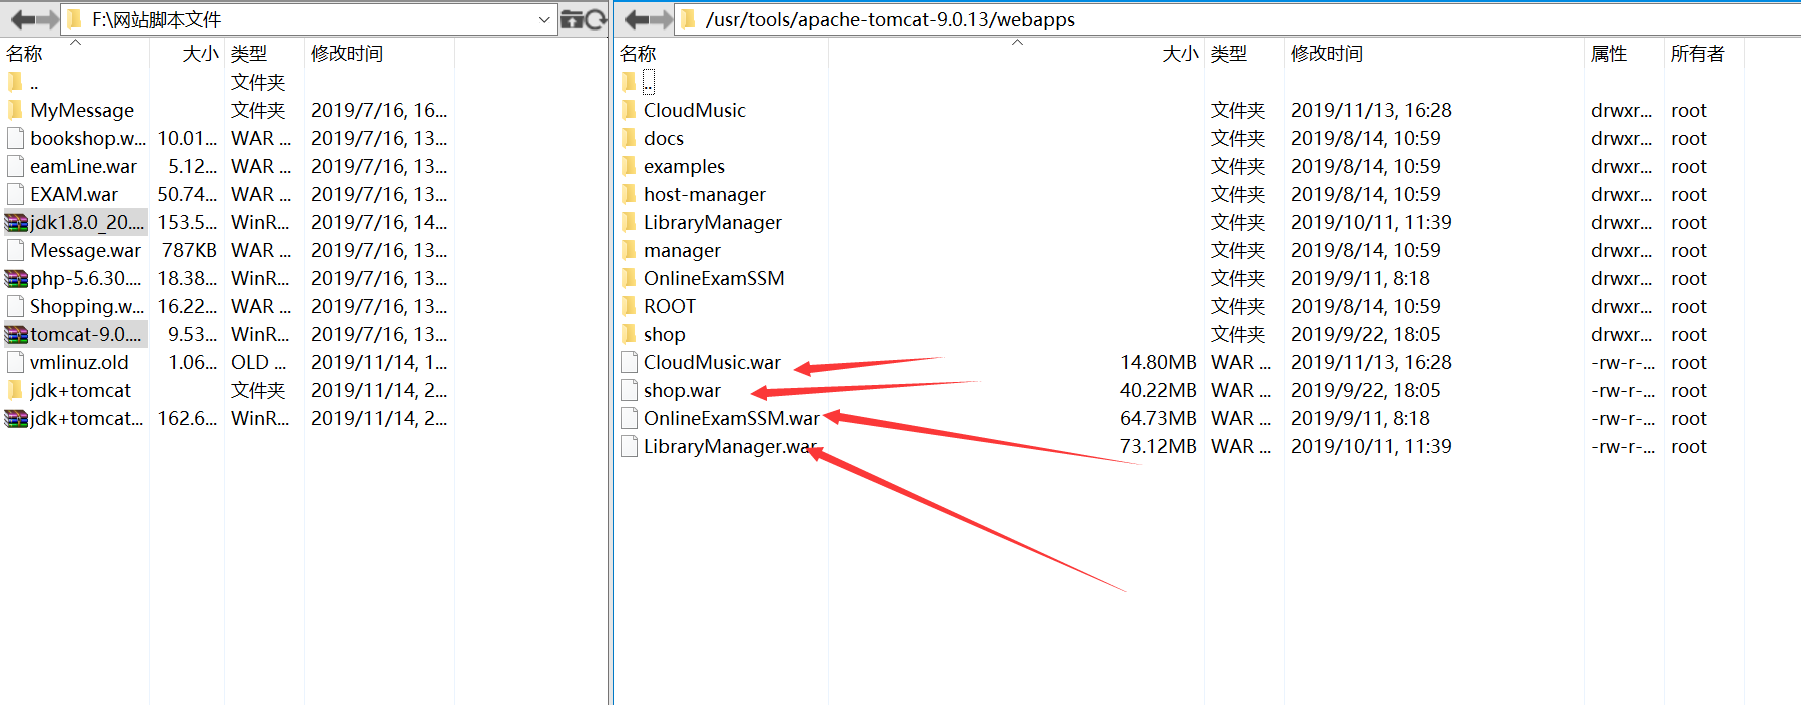Click the 40.22MB size of shop.war
Viewport: 1801px width, 705px height.
(x=1158, y=390)
